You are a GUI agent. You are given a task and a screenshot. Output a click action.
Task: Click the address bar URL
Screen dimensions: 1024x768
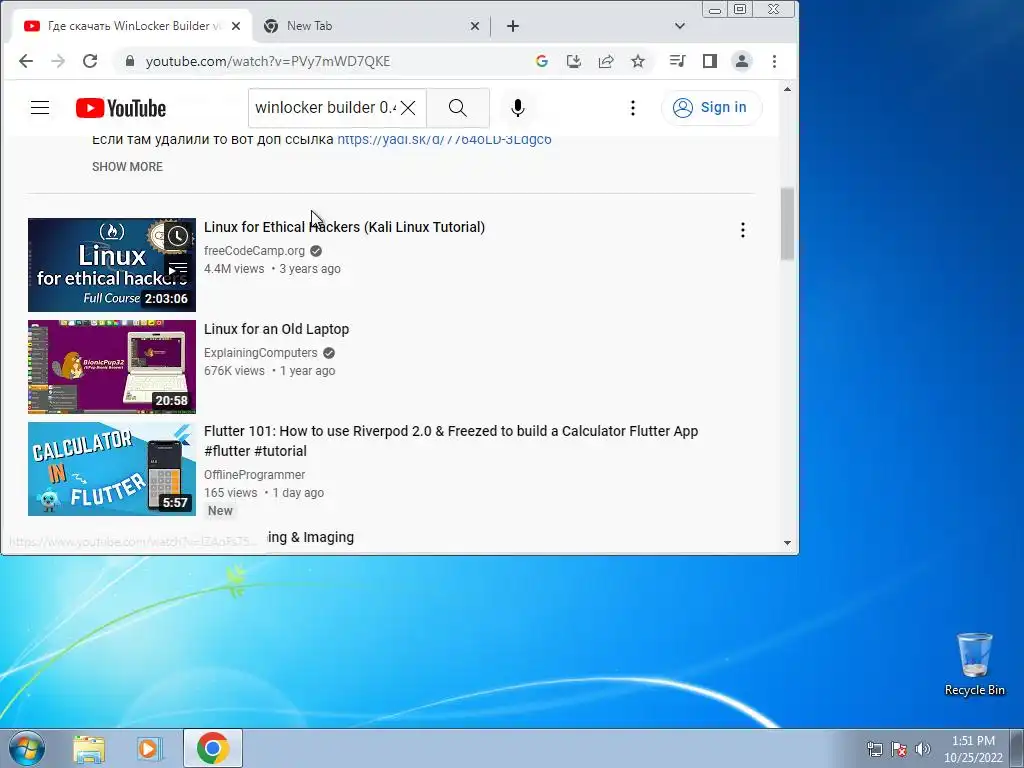268,61
